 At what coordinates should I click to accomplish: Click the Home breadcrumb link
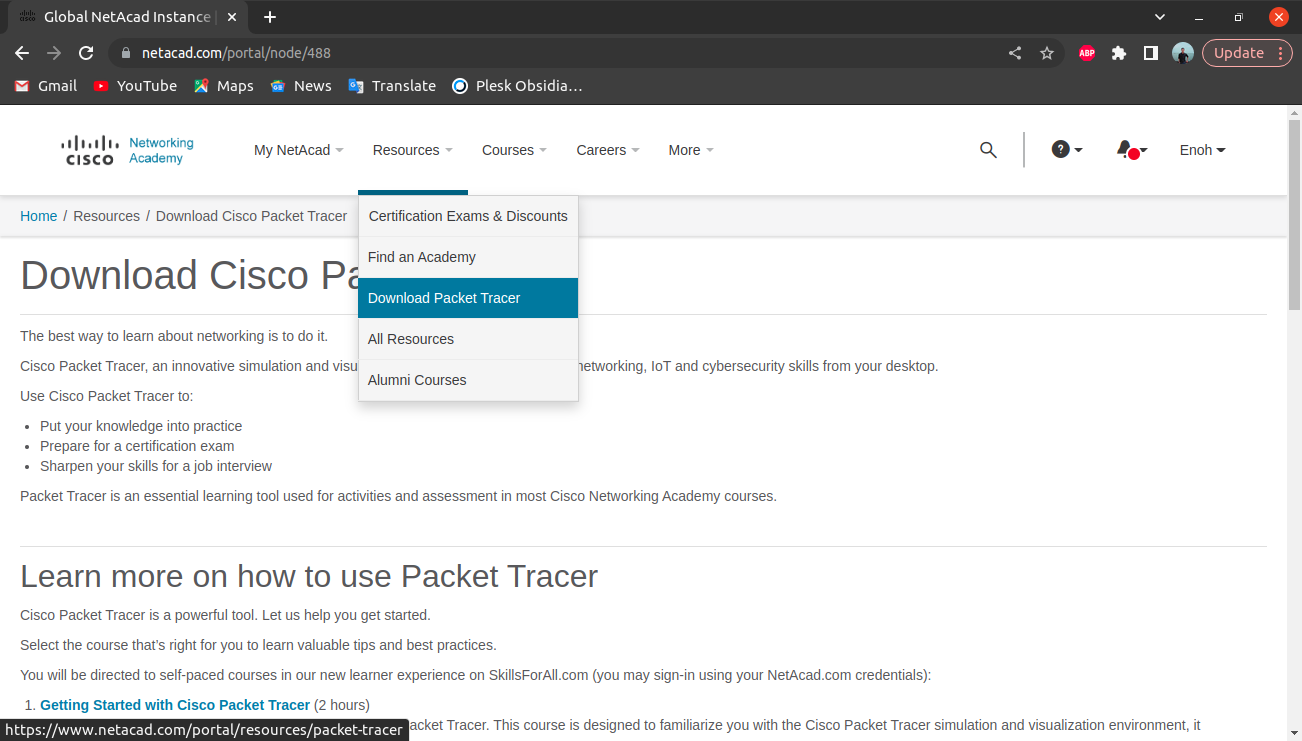[39, 216]
